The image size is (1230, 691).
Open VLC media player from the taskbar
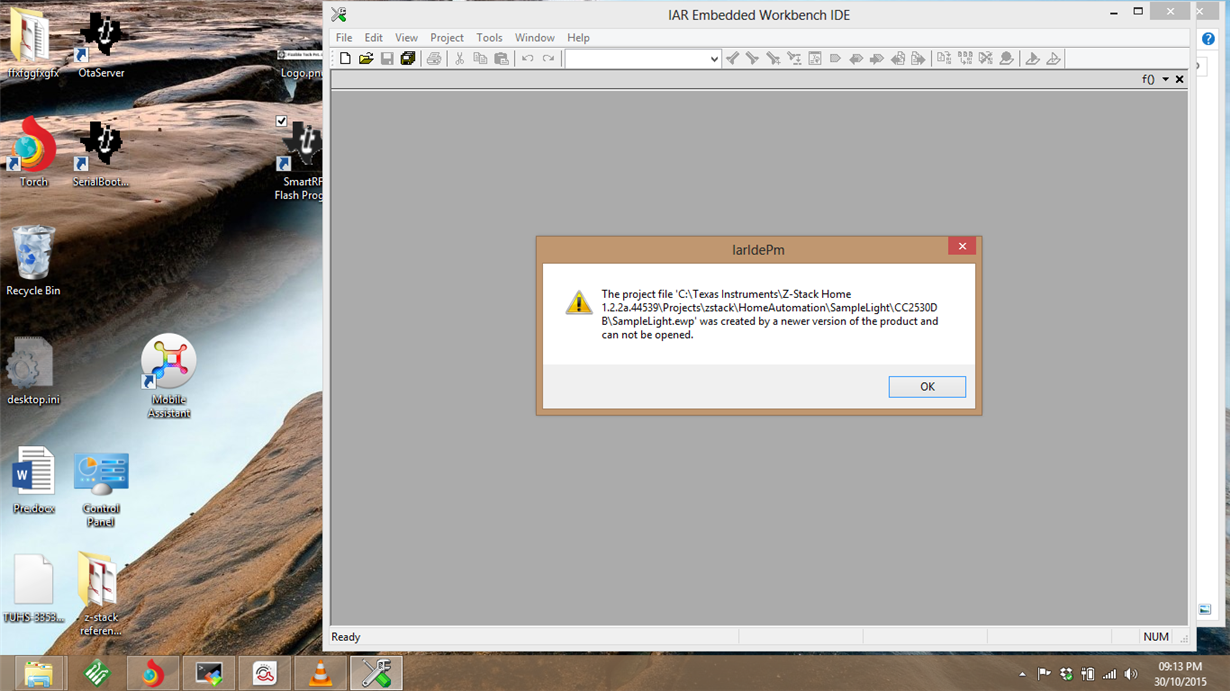pyautogui.click(x=320, y=674)
